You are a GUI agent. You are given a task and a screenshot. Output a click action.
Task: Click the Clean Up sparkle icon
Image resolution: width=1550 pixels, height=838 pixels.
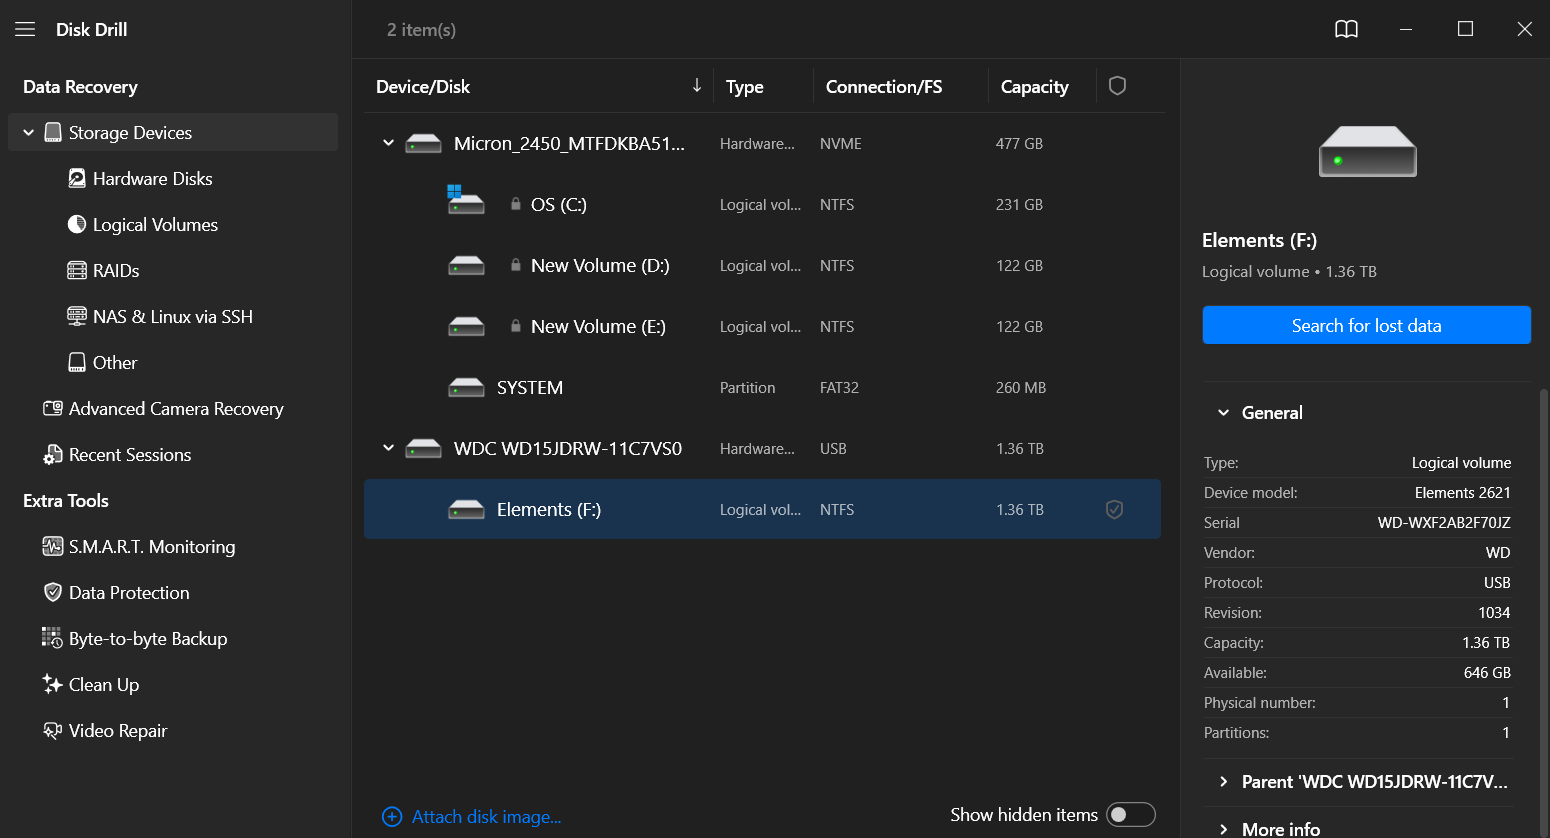pos(52,684)
